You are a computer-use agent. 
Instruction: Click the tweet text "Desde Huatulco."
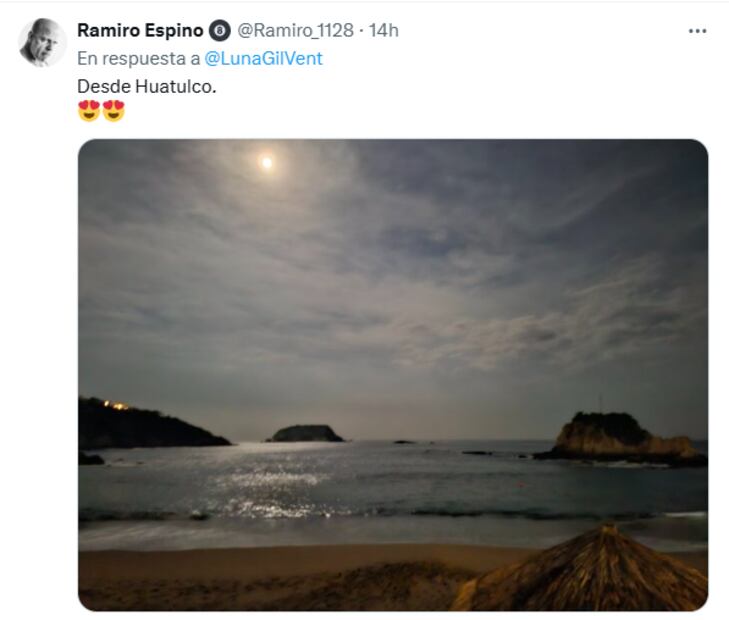(146, 86)
